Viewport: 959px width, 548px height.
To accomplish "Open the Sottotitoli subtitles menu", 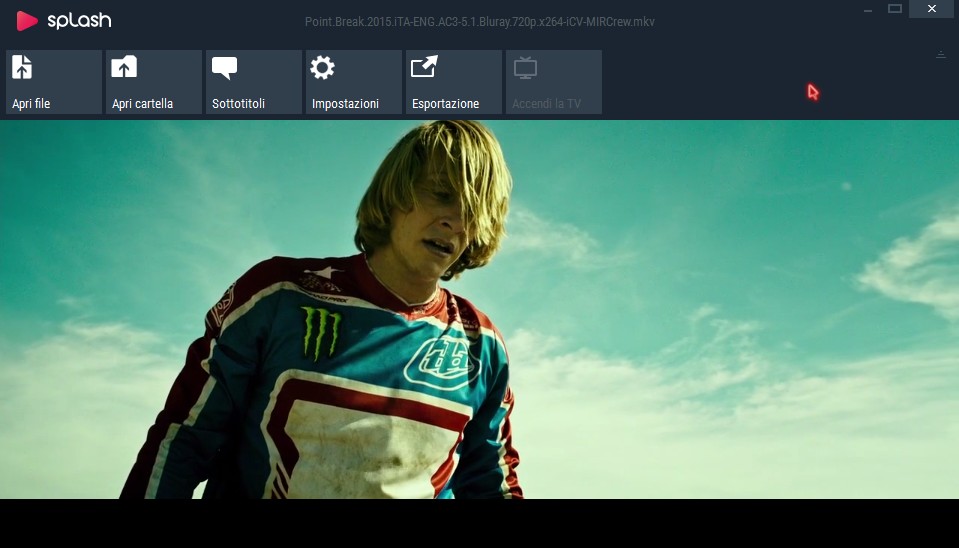I will [x=254, y=82].
